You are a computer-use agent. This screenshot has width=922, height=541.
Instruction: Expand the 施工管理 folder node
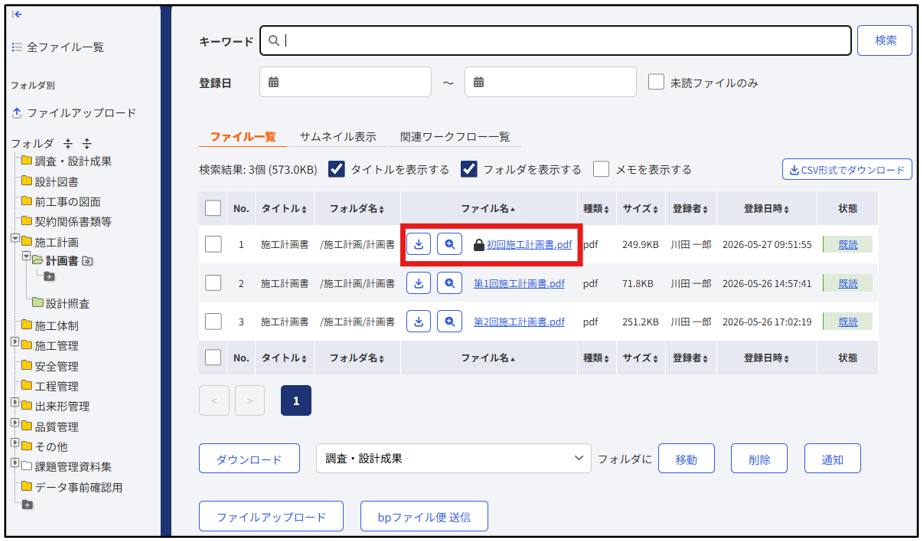coord(15,343)
